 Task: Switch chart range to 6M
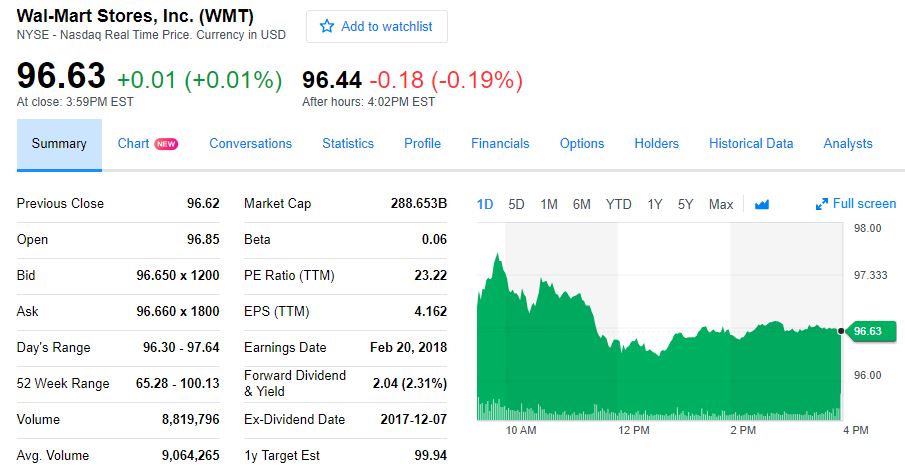(582, 204)
